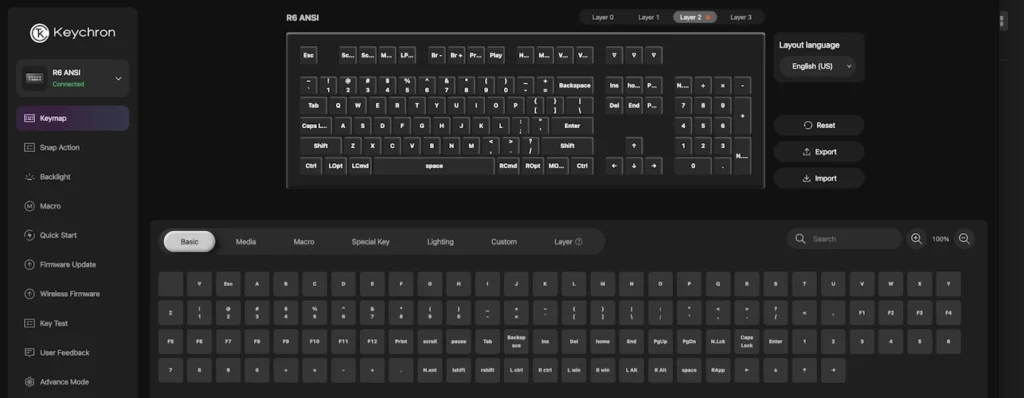Select the Caps Lock key on keyboard layout
1024x398 pixels.
point(315,125)
